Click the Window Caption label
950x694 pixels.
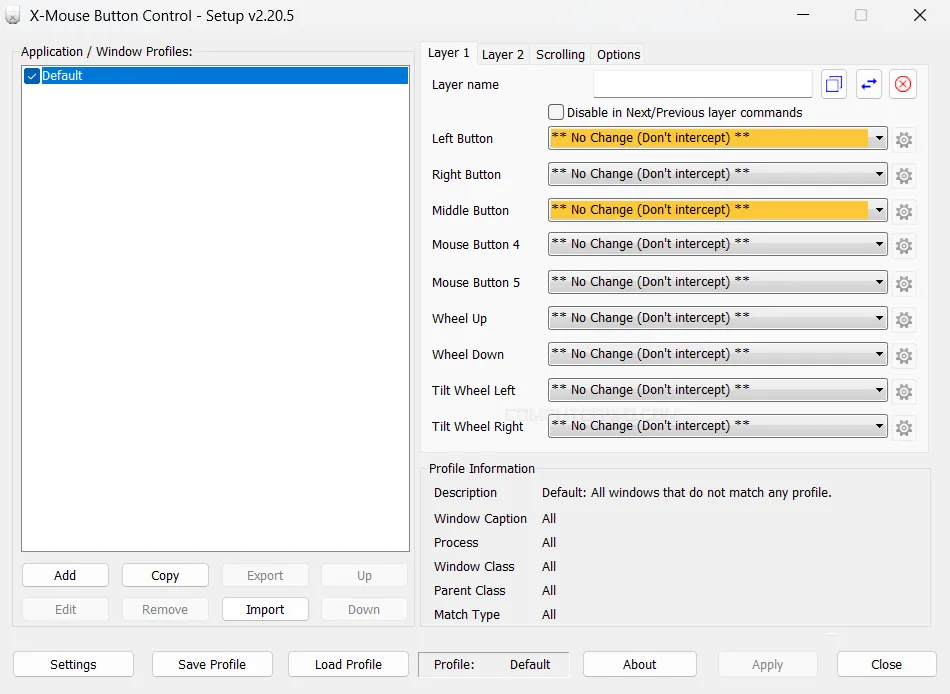point(480,519)
